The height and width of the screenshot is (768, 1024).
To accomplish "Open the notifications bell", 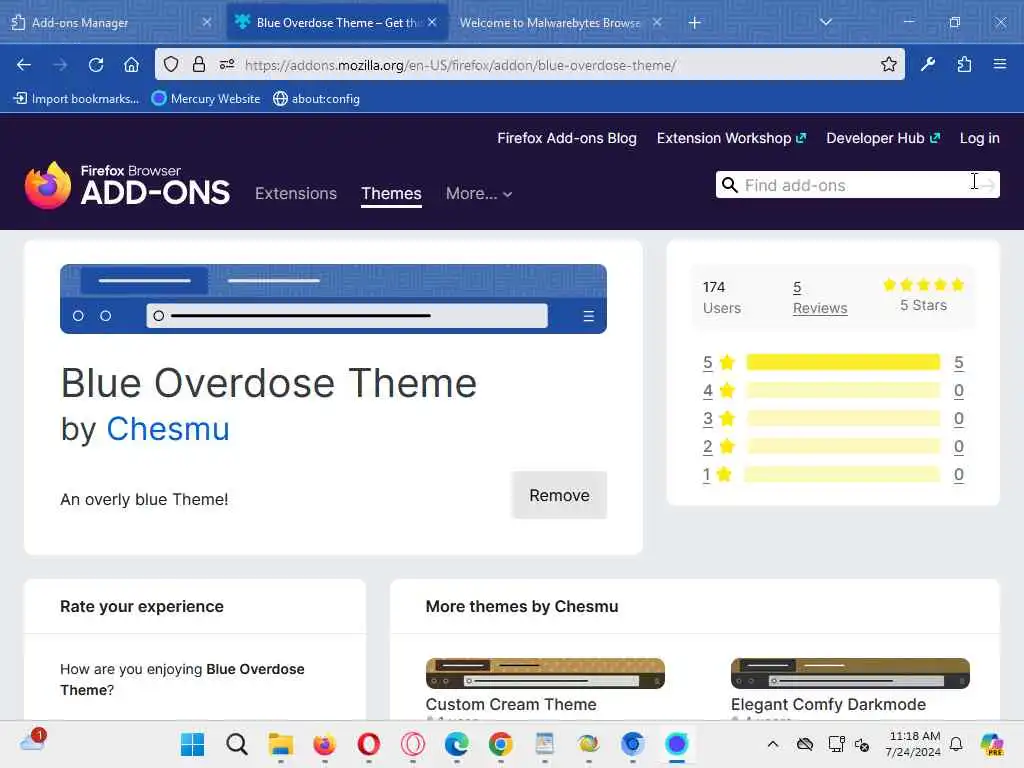I will pyautogui.click(x=956, y=744).
